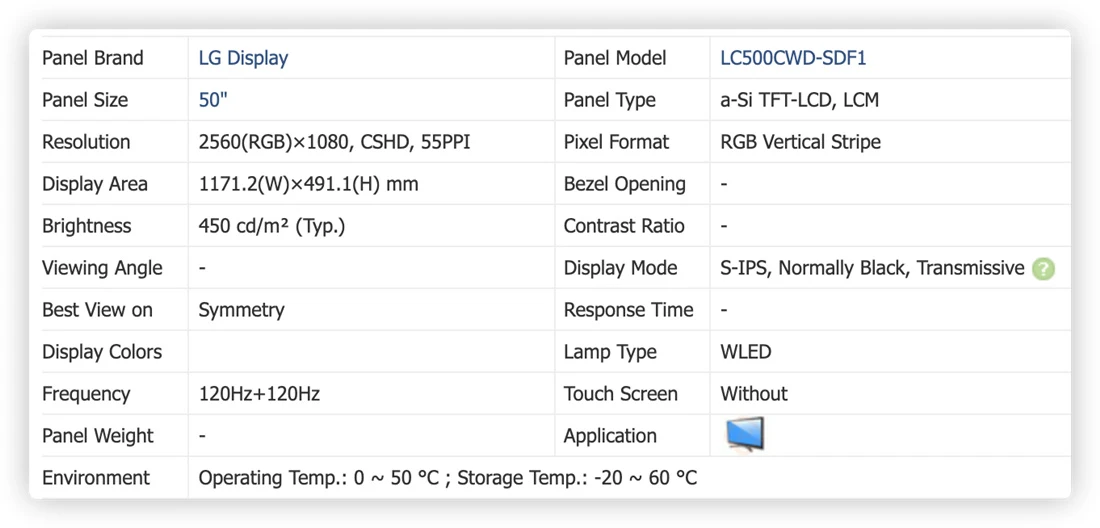
Task: Select the brightness value 450 cd/m² (Typ.)
Action: coord(272,226)
